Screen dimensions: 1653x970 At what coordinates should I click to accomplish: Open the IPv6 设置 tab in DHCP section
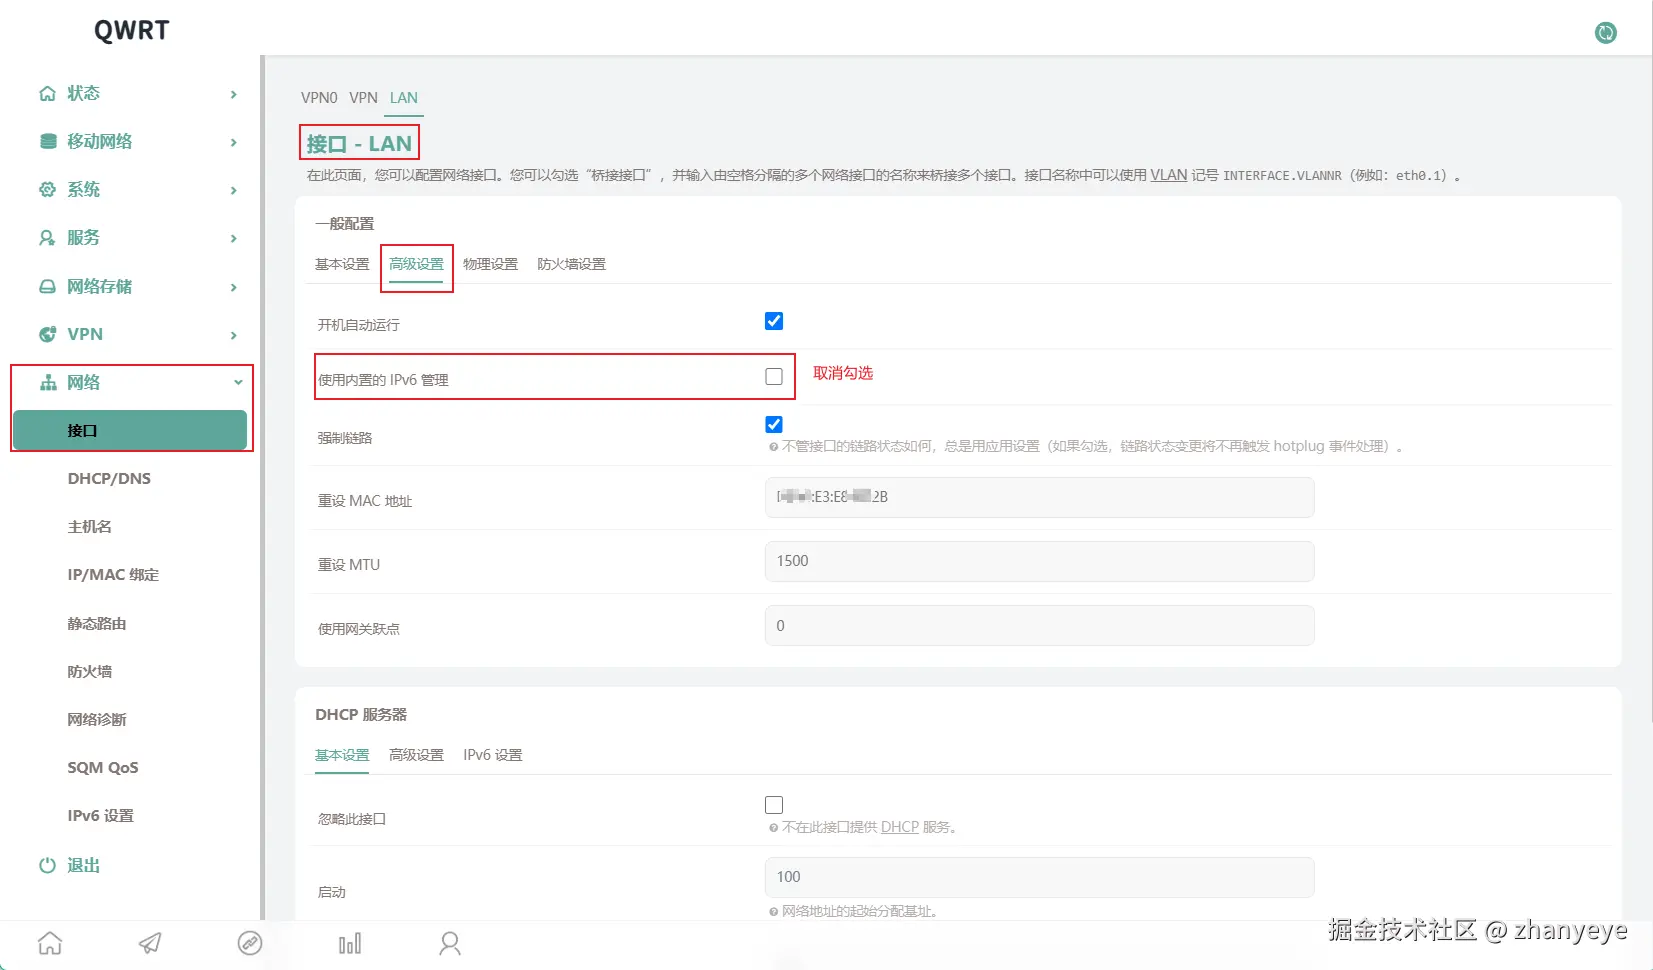point(492,755)
